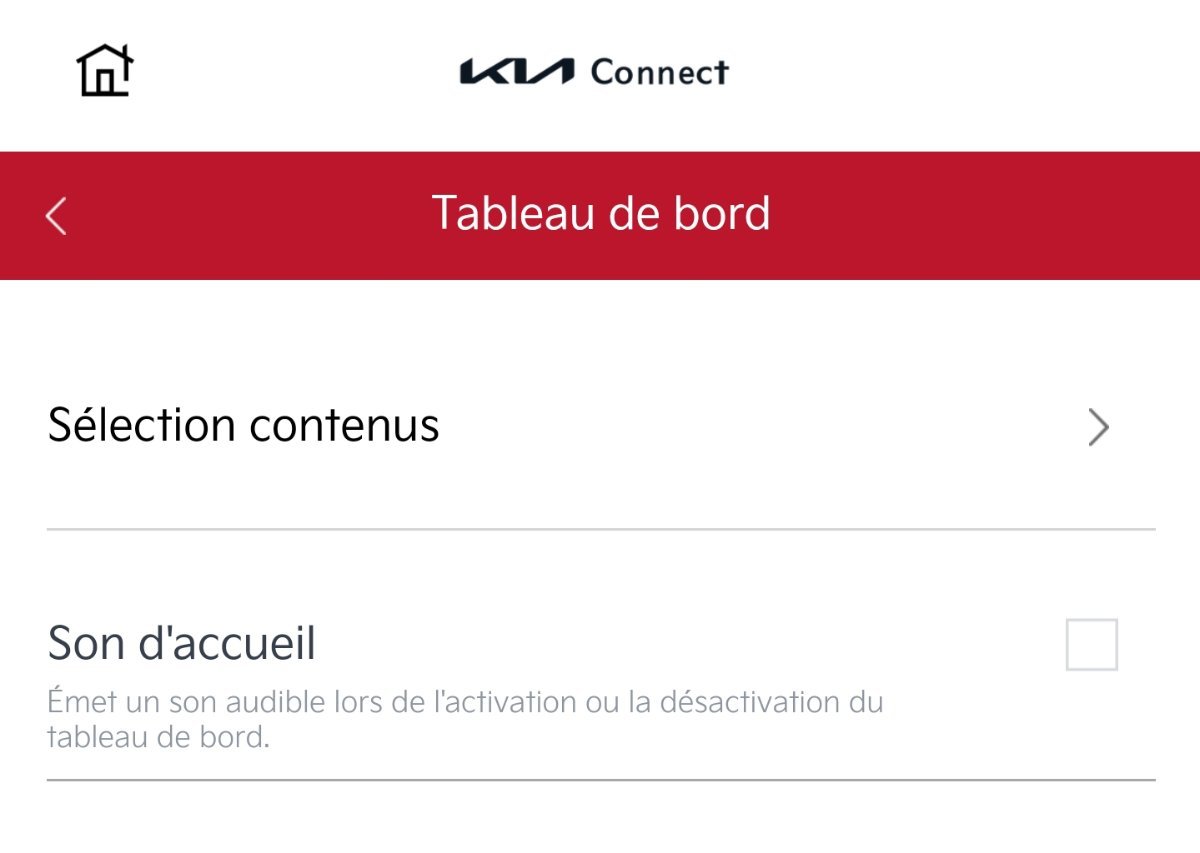Click the Connect wordmark beside the Kia logo
Image resolution: width=1200 pixels, height=853 pixels.
point(660,72)
